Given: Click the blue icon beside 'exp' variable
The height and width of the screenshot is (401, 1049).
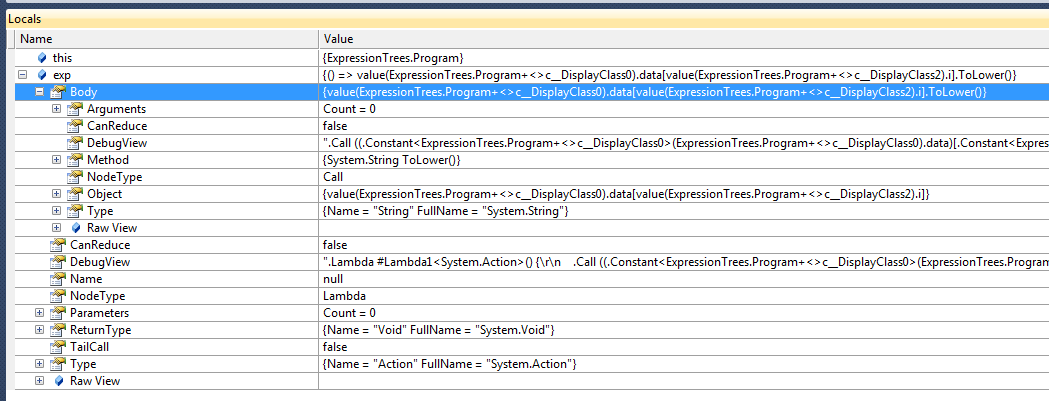Looking at the screenshot, I should (42, 75).
